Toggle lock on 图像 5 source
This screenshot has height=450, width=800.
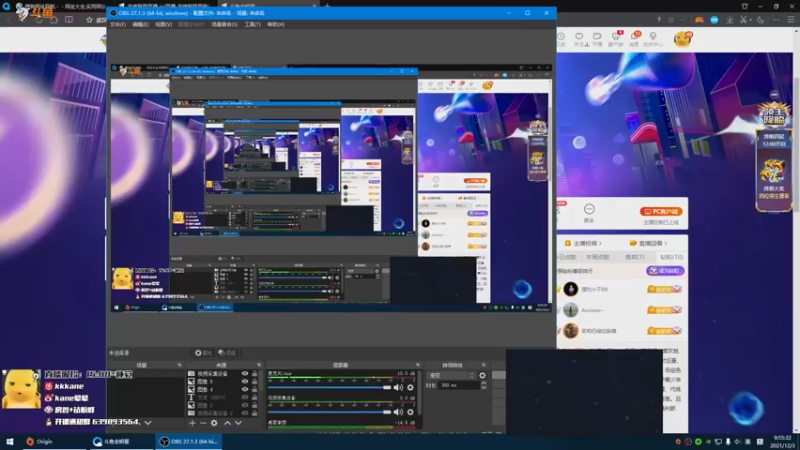coord(254,382)
